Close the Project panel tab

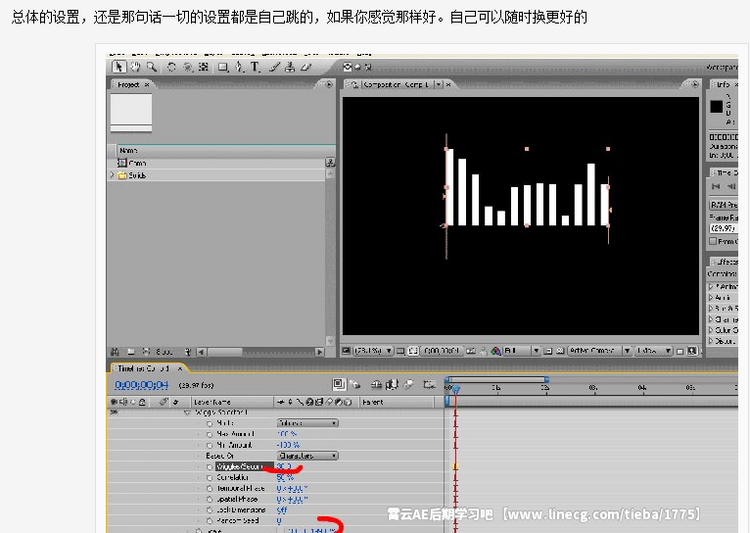coord(147,85)
